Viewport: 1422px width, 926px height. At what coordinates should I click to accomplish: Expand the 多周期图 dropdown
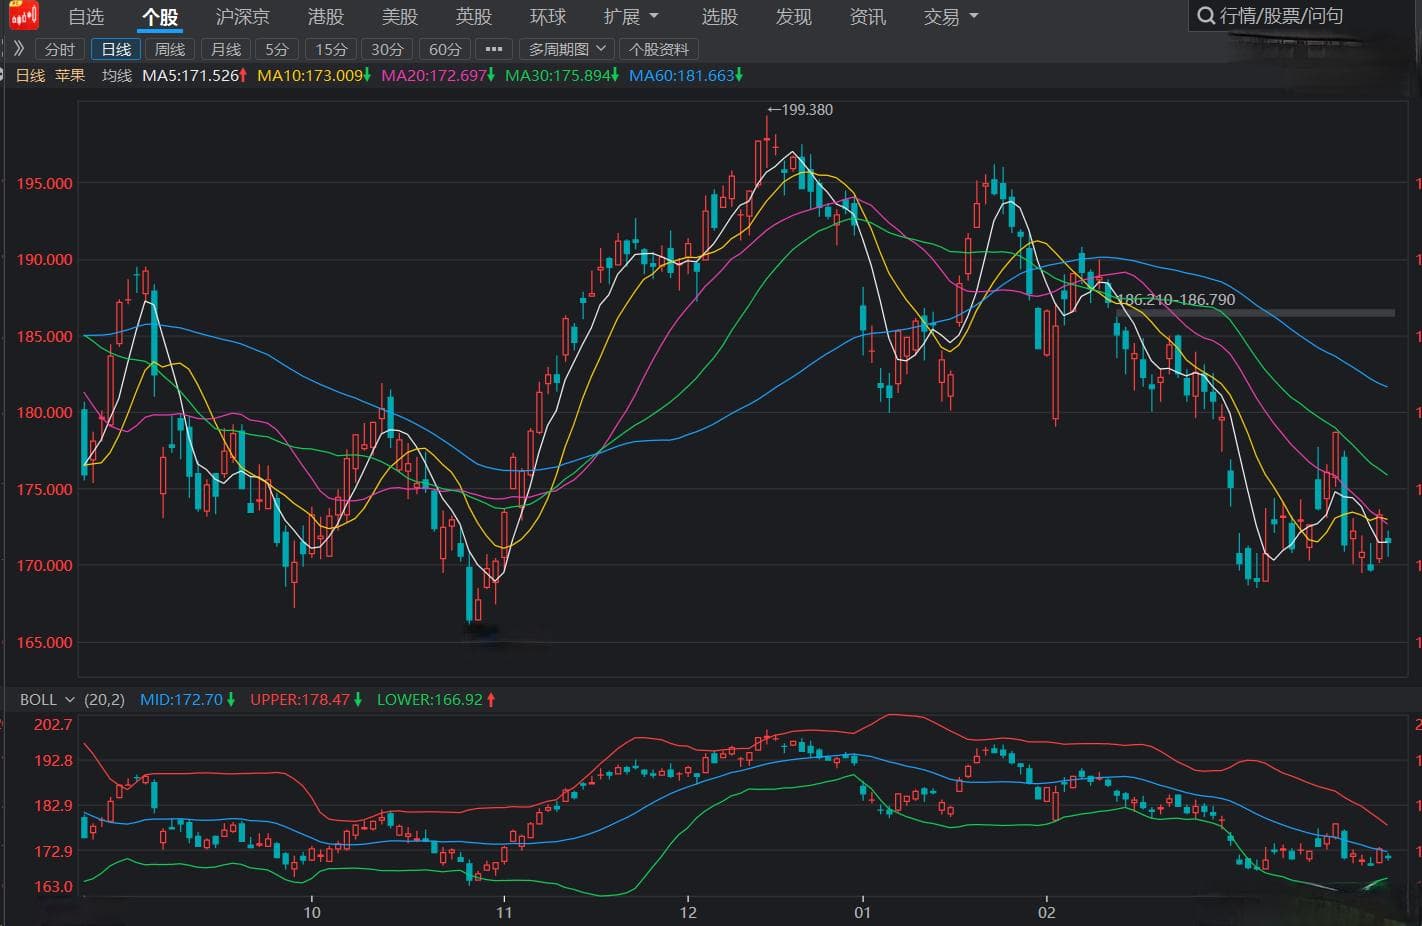(567, 49)
